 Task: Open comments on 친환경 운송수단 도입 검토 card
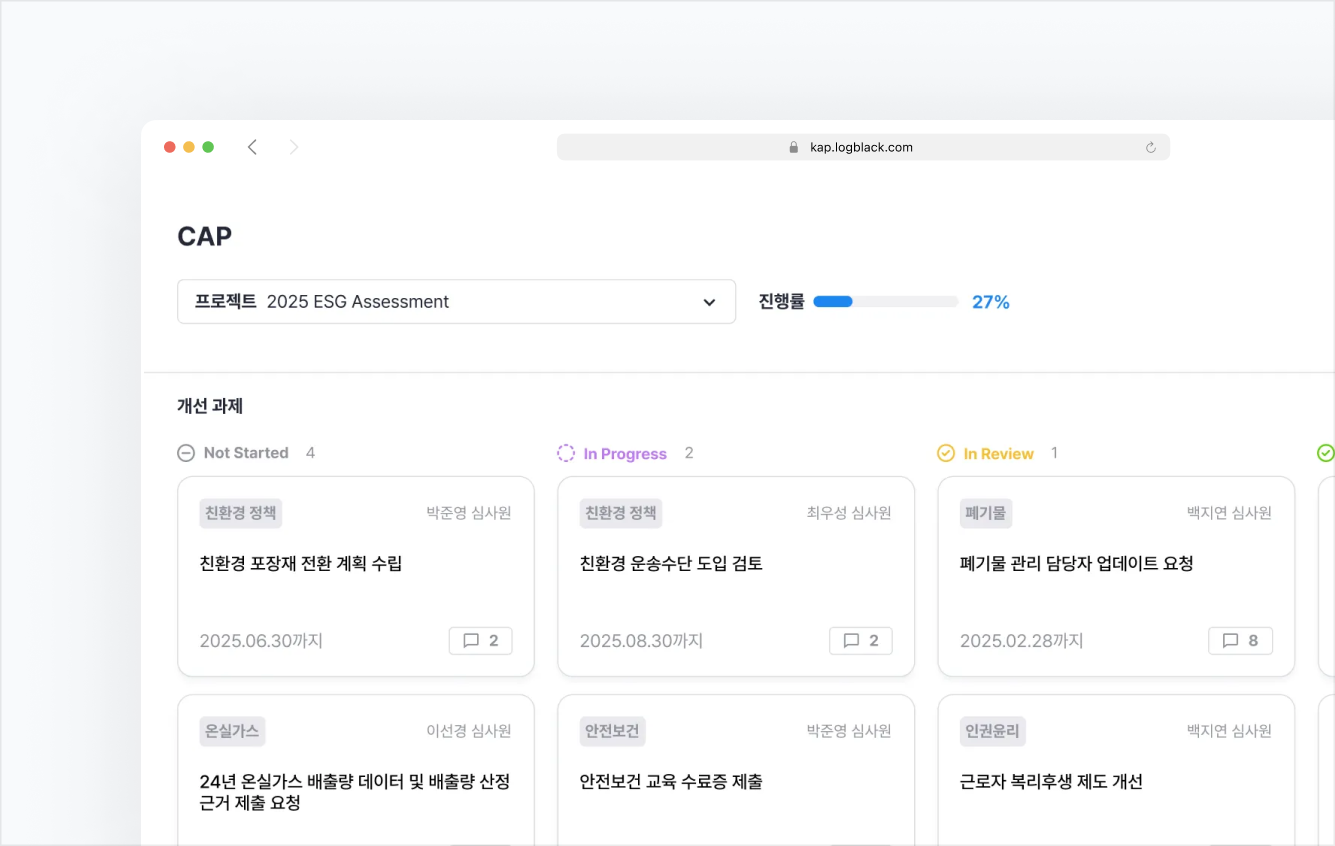(x=861, y=641)
